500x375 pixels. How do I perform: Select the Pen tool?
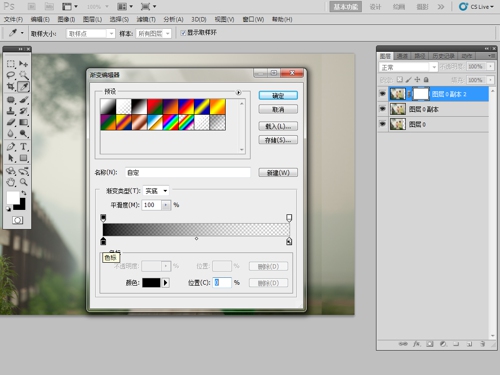[11, 147]
